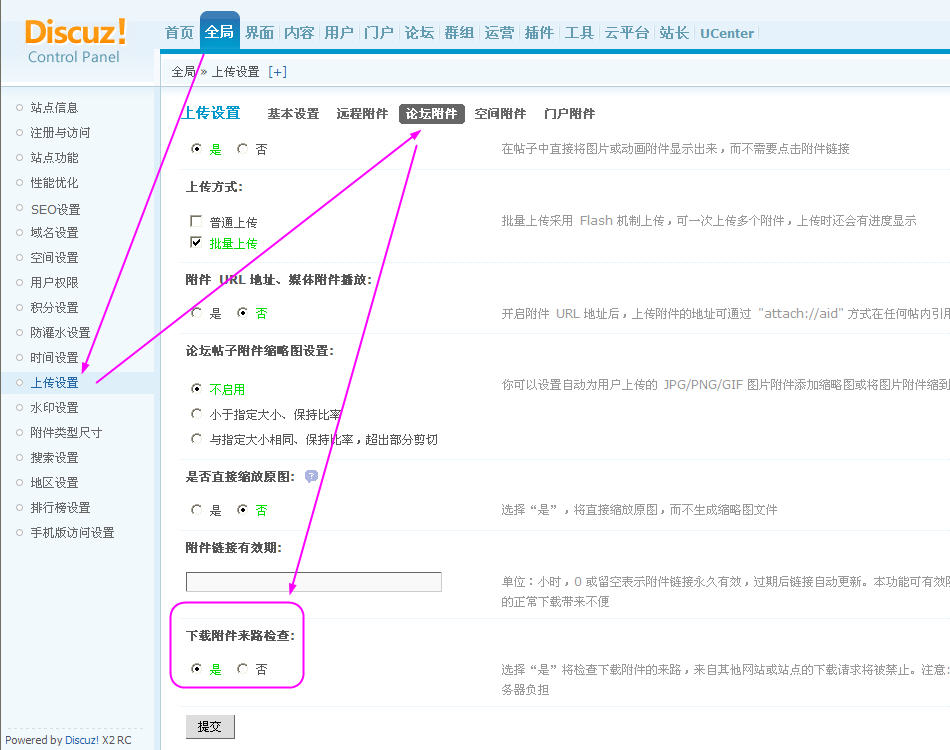Click 全局 in the breadcrumb
Screen dimensions: 950x750
(x=183, y=72)
